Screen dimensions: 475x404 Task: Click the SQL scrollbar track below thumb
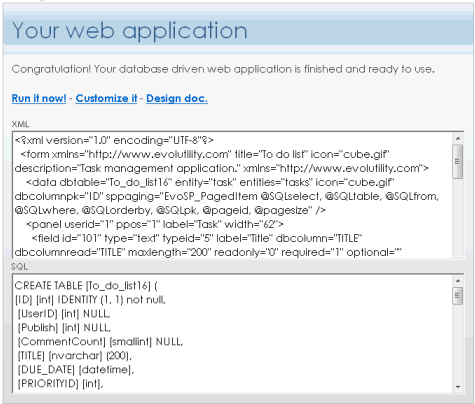click(458, 343)
